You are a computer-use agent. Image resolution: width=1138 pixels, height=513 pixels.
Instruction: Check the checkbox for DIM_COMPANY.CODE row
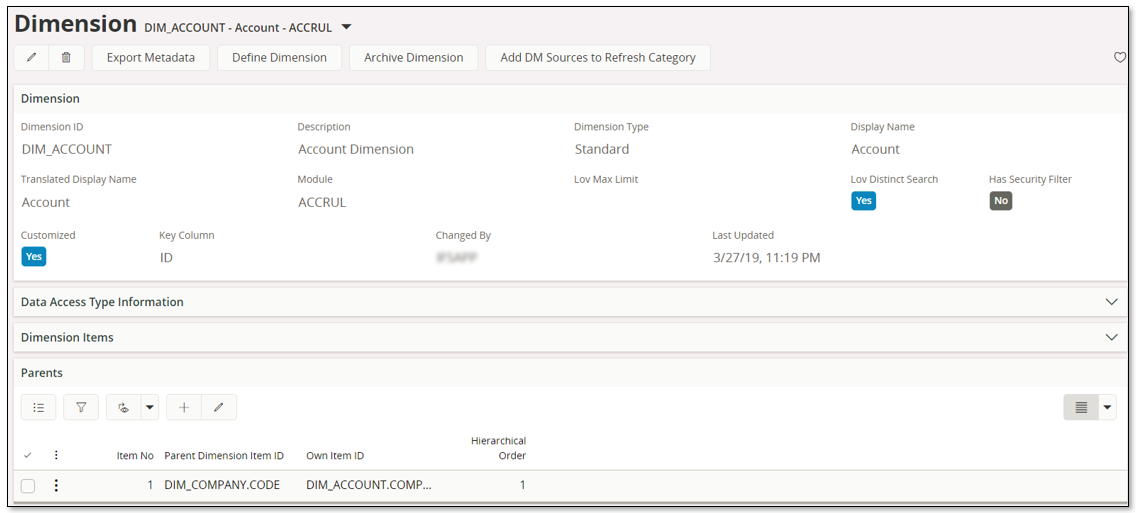(x=28, y=486)
